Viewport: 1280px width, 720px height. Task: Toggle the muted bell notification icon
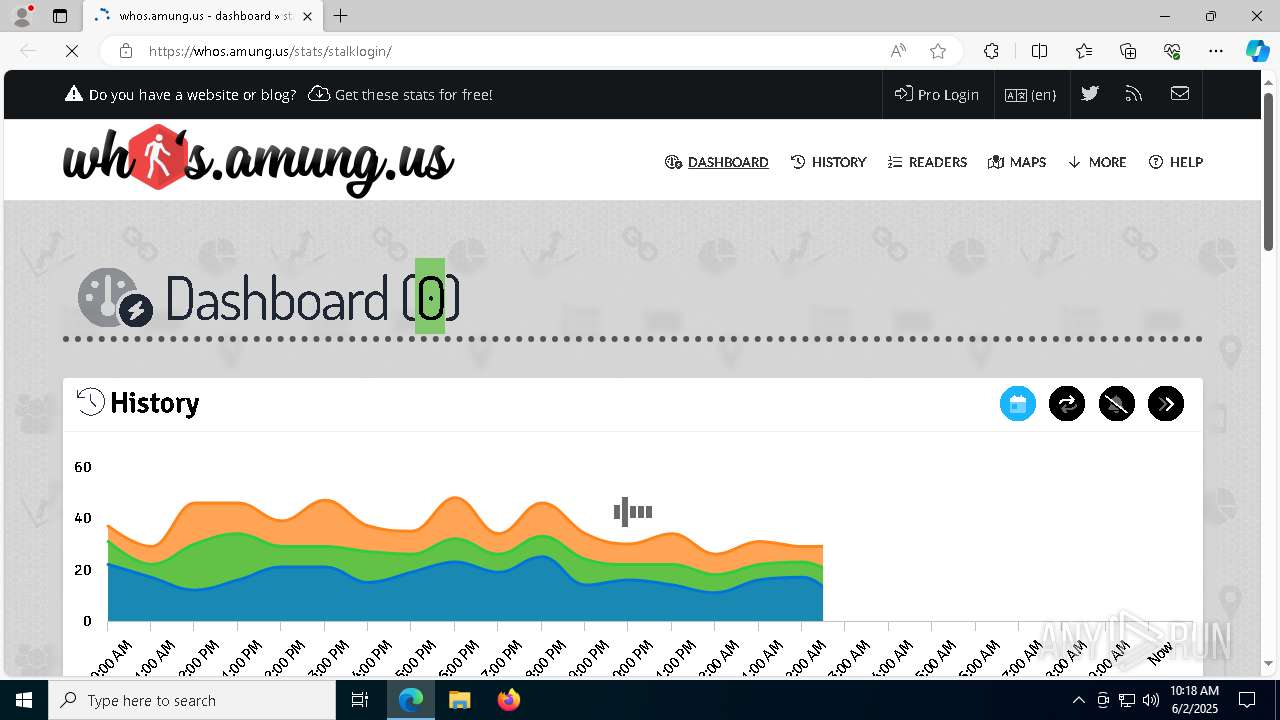coord(1117,404)
